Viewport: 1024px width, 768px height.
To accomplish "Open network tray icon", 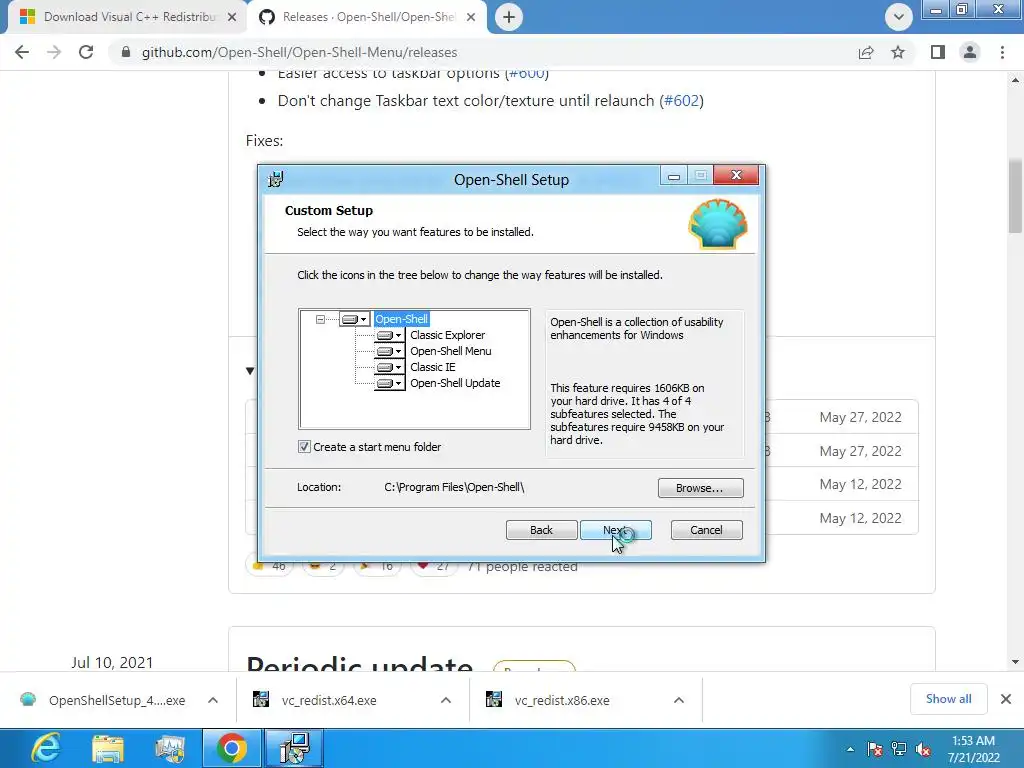I will [x=899, y=749].
